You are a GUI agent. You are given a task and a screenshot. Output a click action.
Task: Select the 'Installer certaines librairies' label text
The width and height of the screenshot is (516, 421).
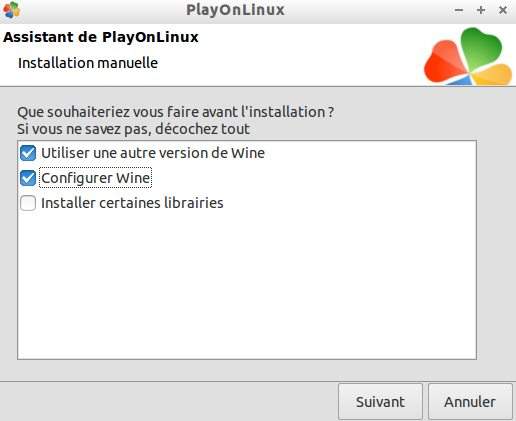coord(132,203)
